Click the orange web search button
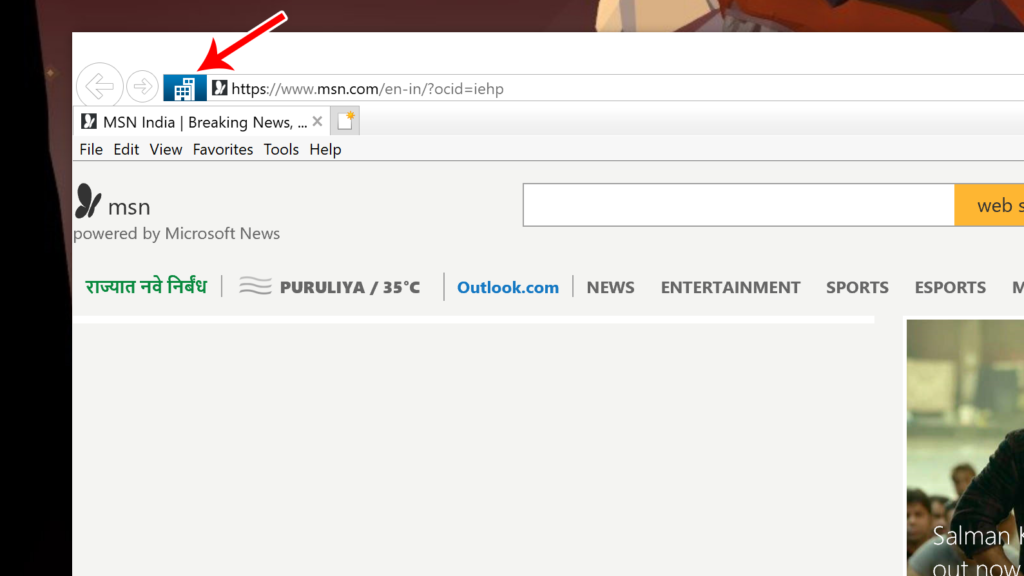The height and width of the screenshot is (576, 1024). [989, 205]
